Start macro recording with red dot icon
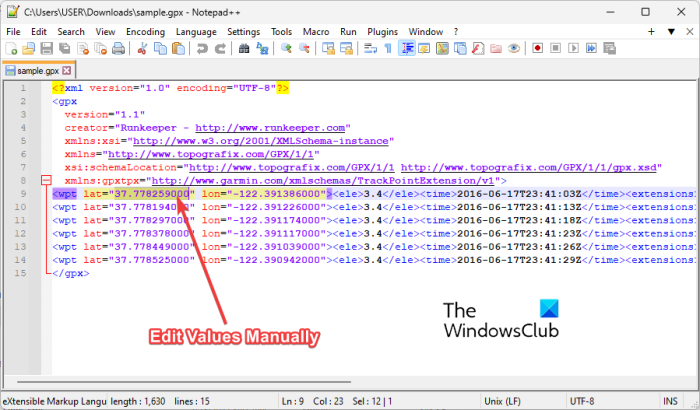The width and height of the screenshot is (700, 410). 538,48
